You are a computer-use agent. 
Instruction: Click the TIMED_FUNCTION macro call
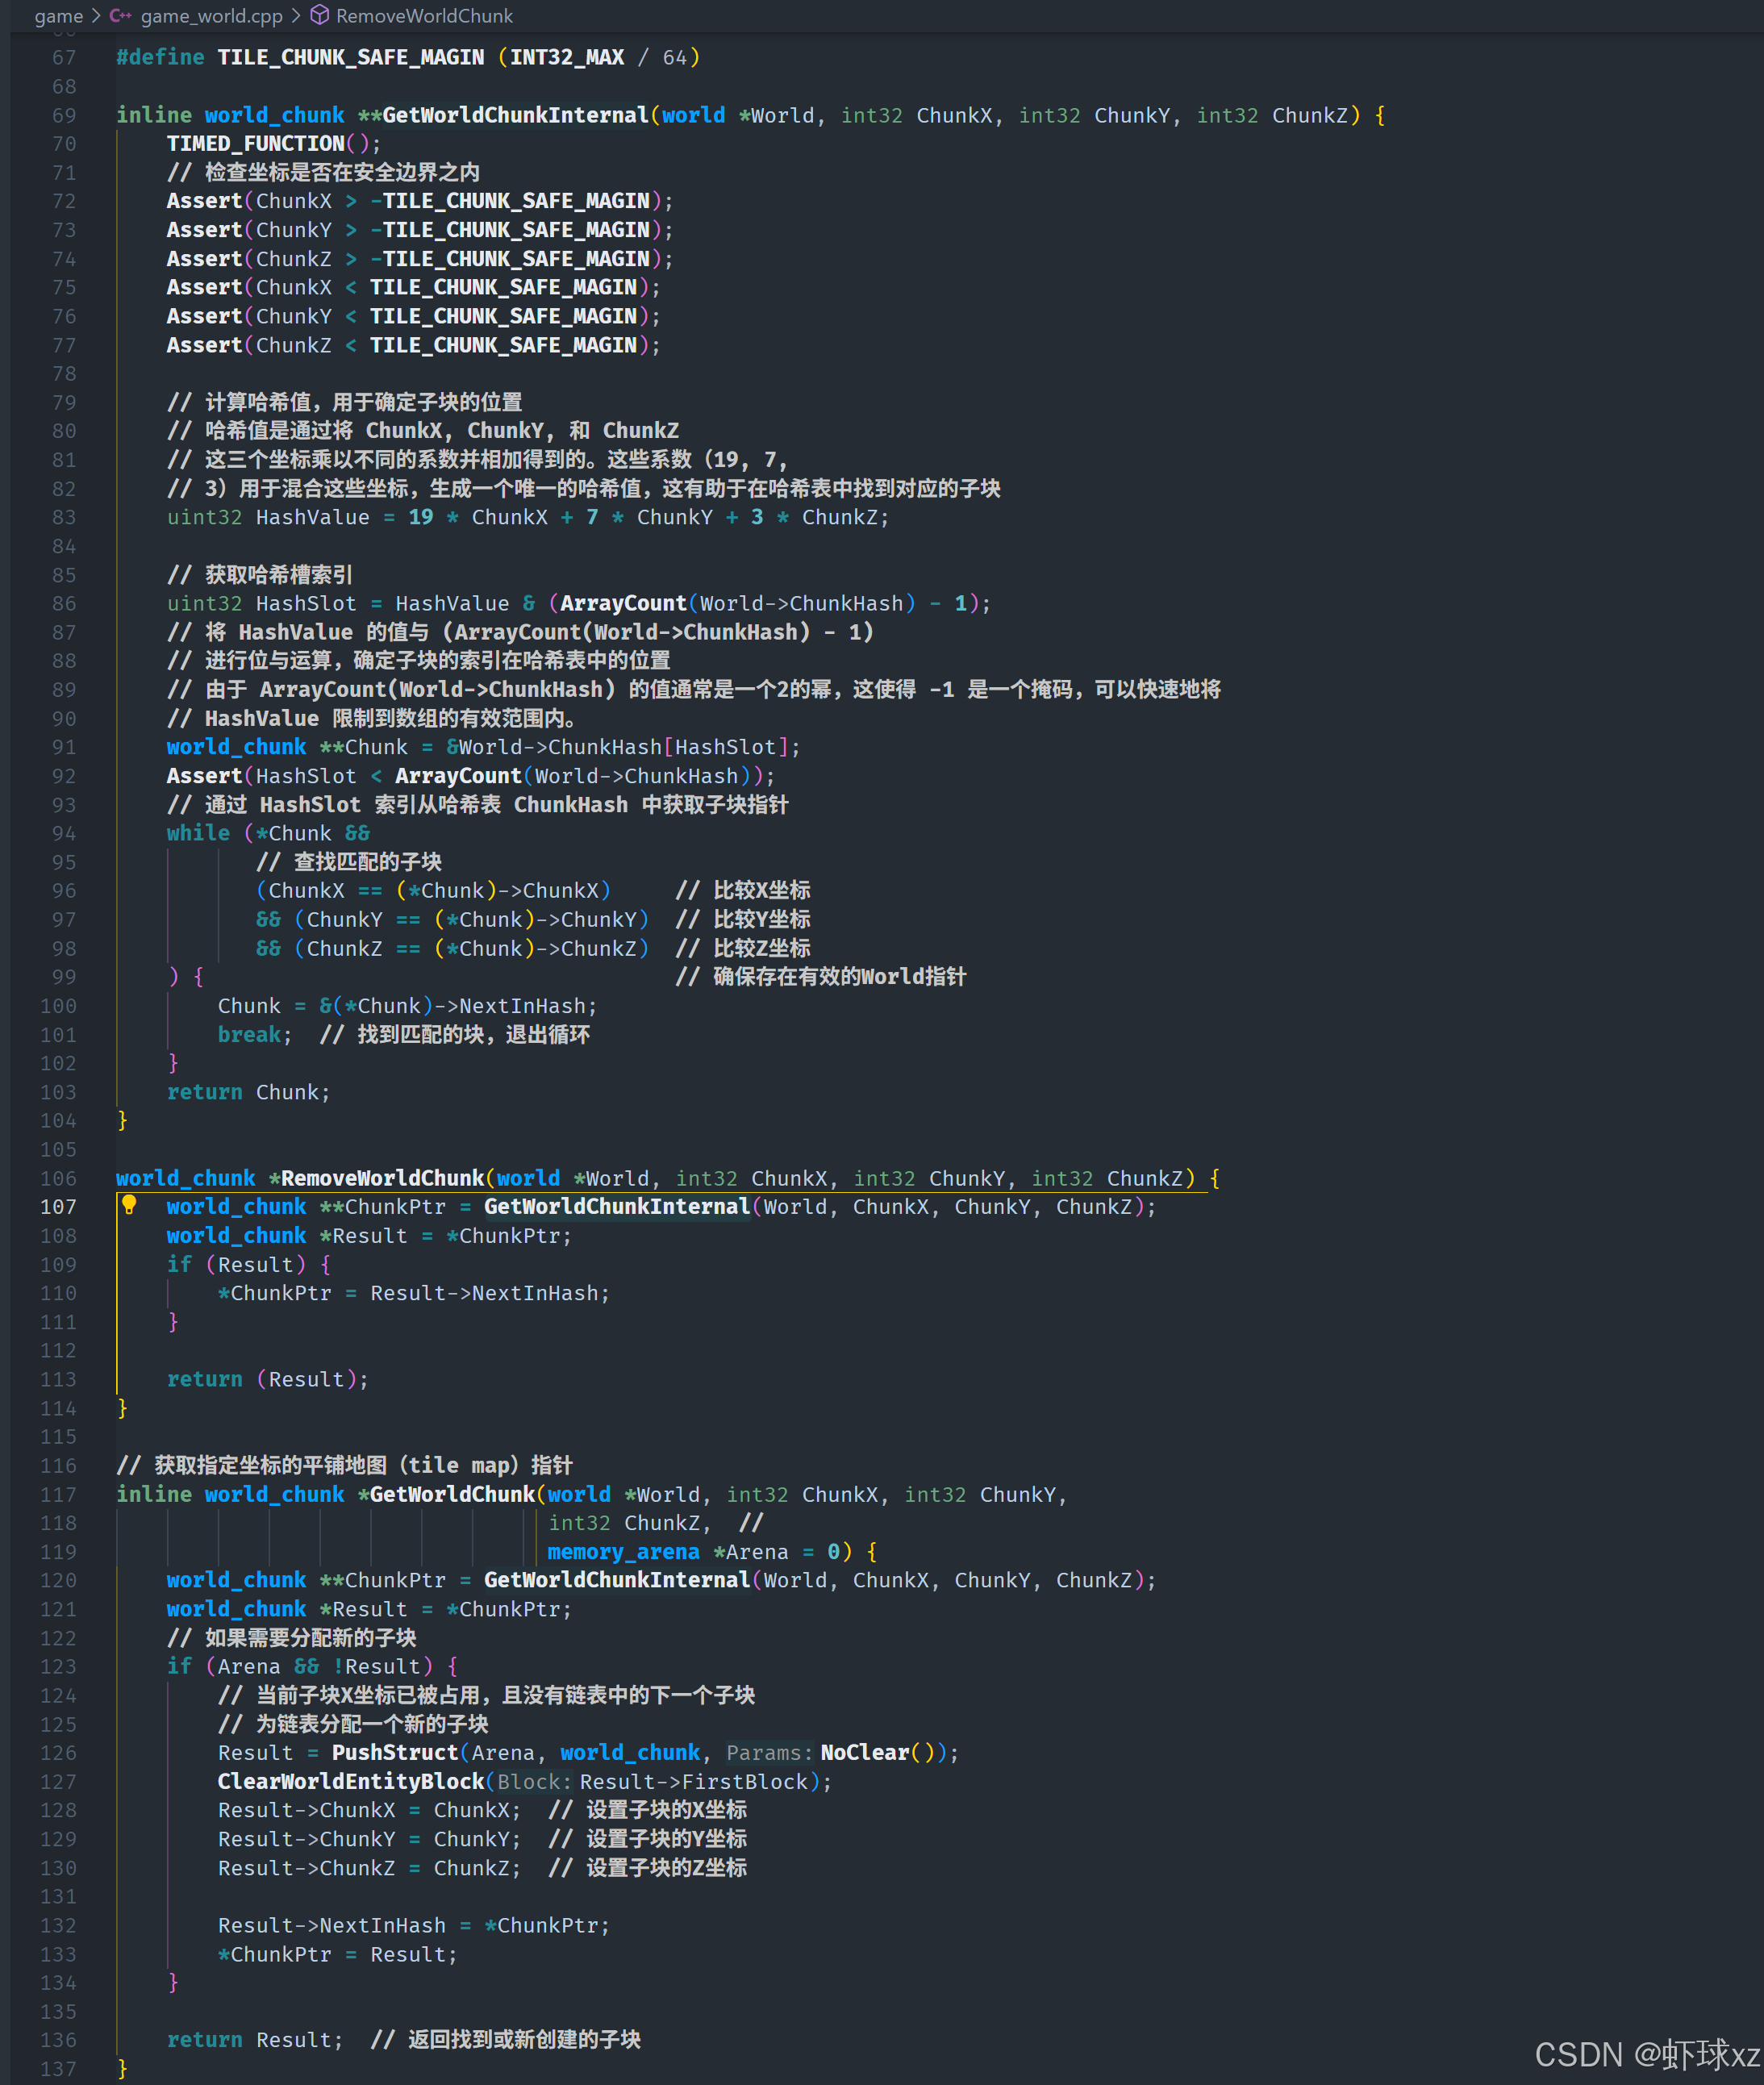pyautogui.click(x=255, y=144)
